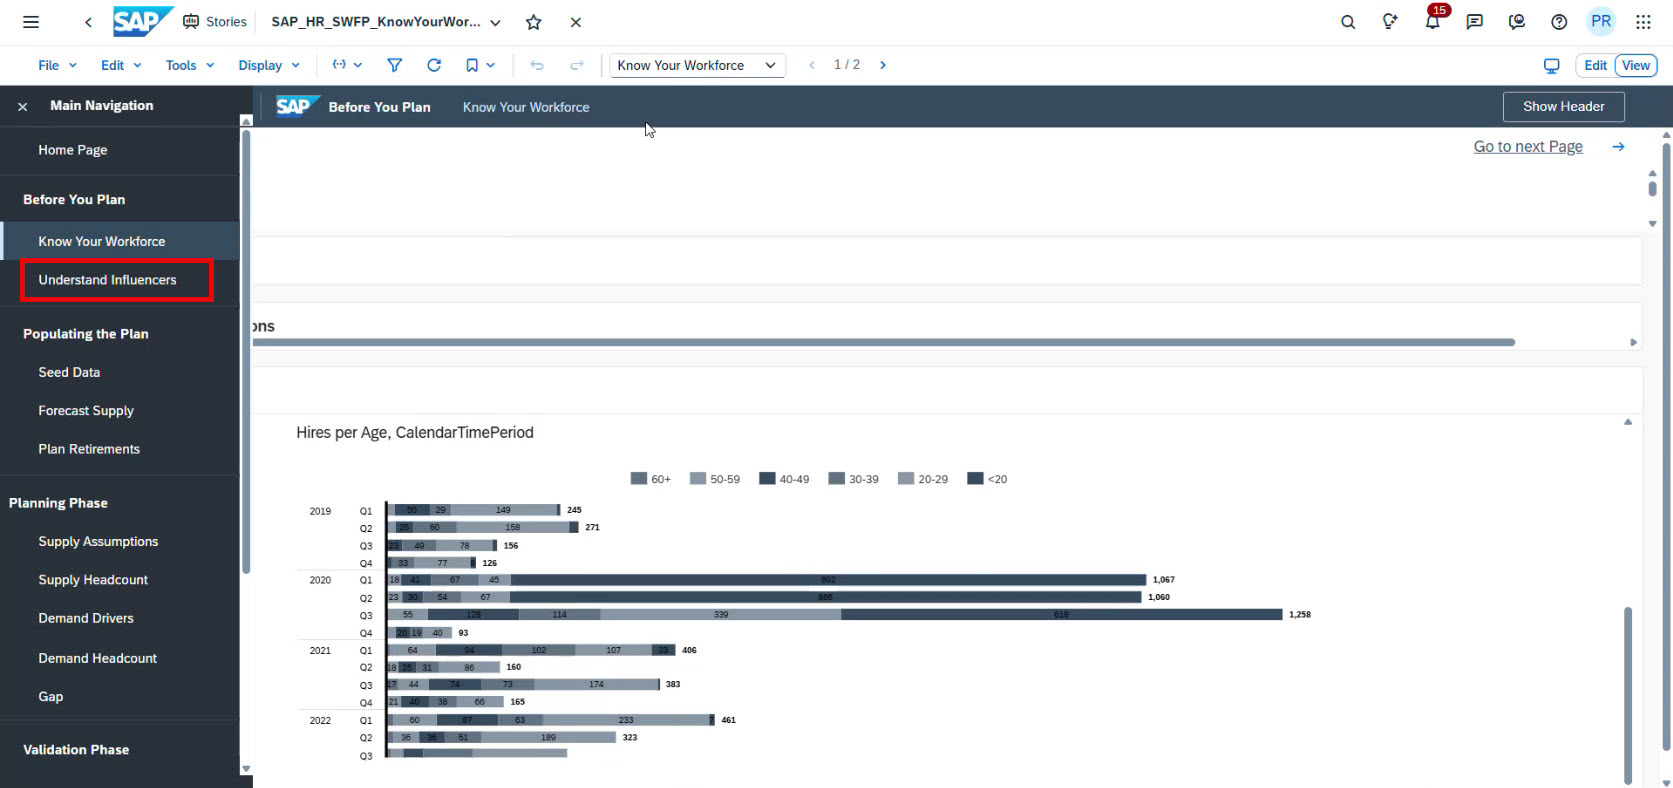Click the filter funnel icon in toolbar

click(x=395, y=65)
